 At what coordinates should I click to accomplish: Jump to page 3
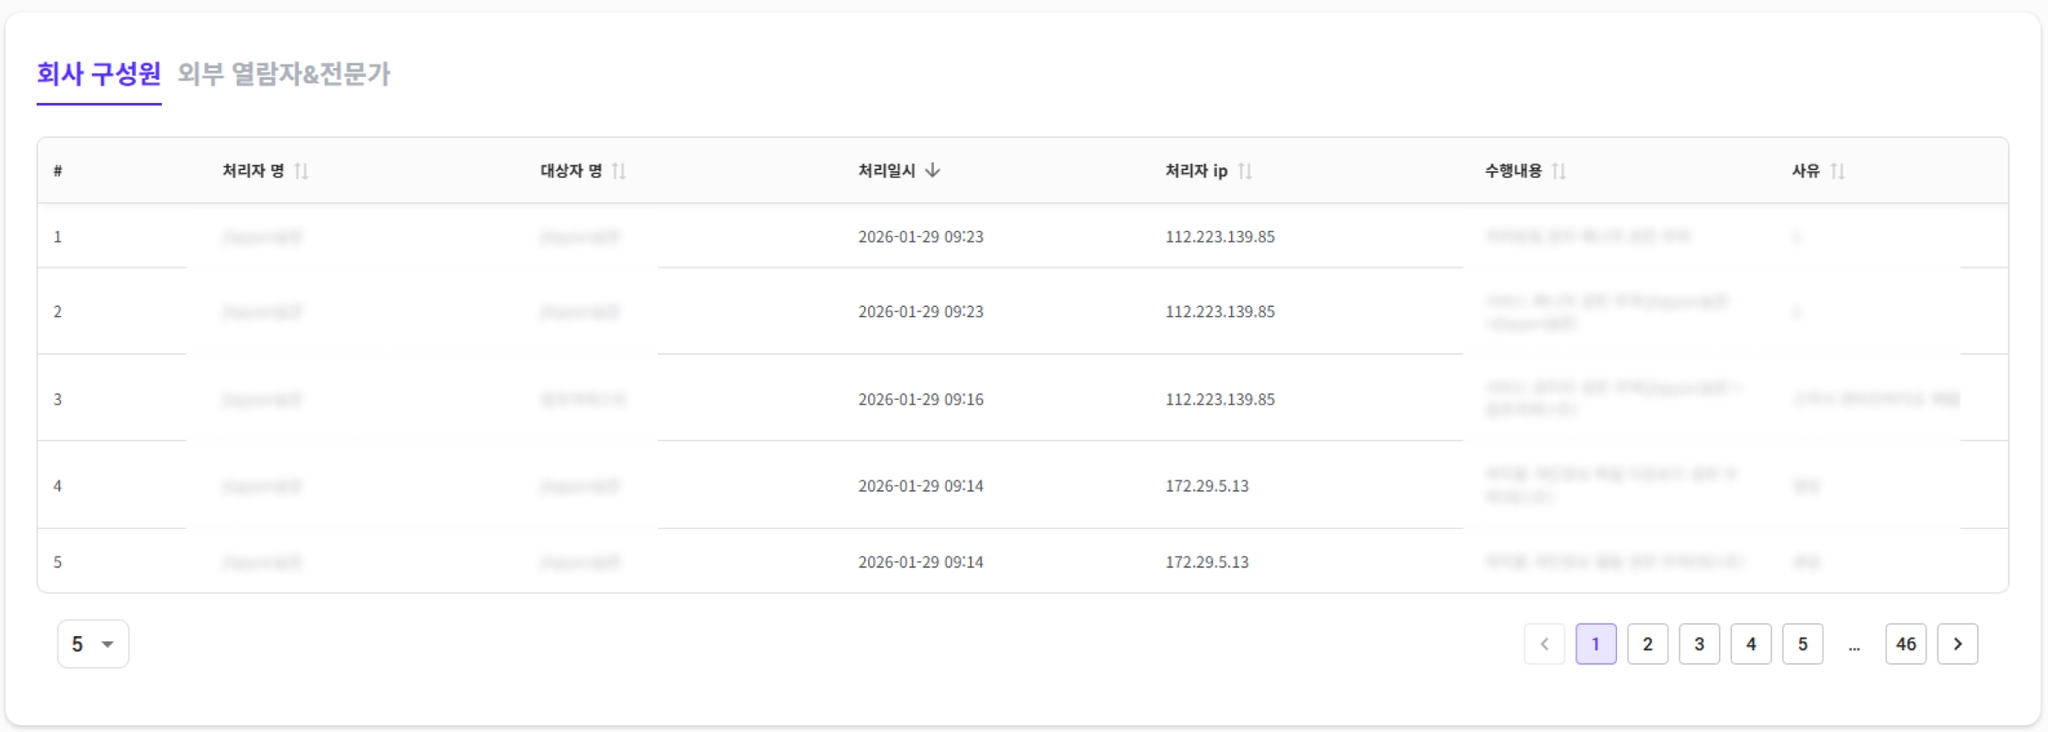(1699, 644)
